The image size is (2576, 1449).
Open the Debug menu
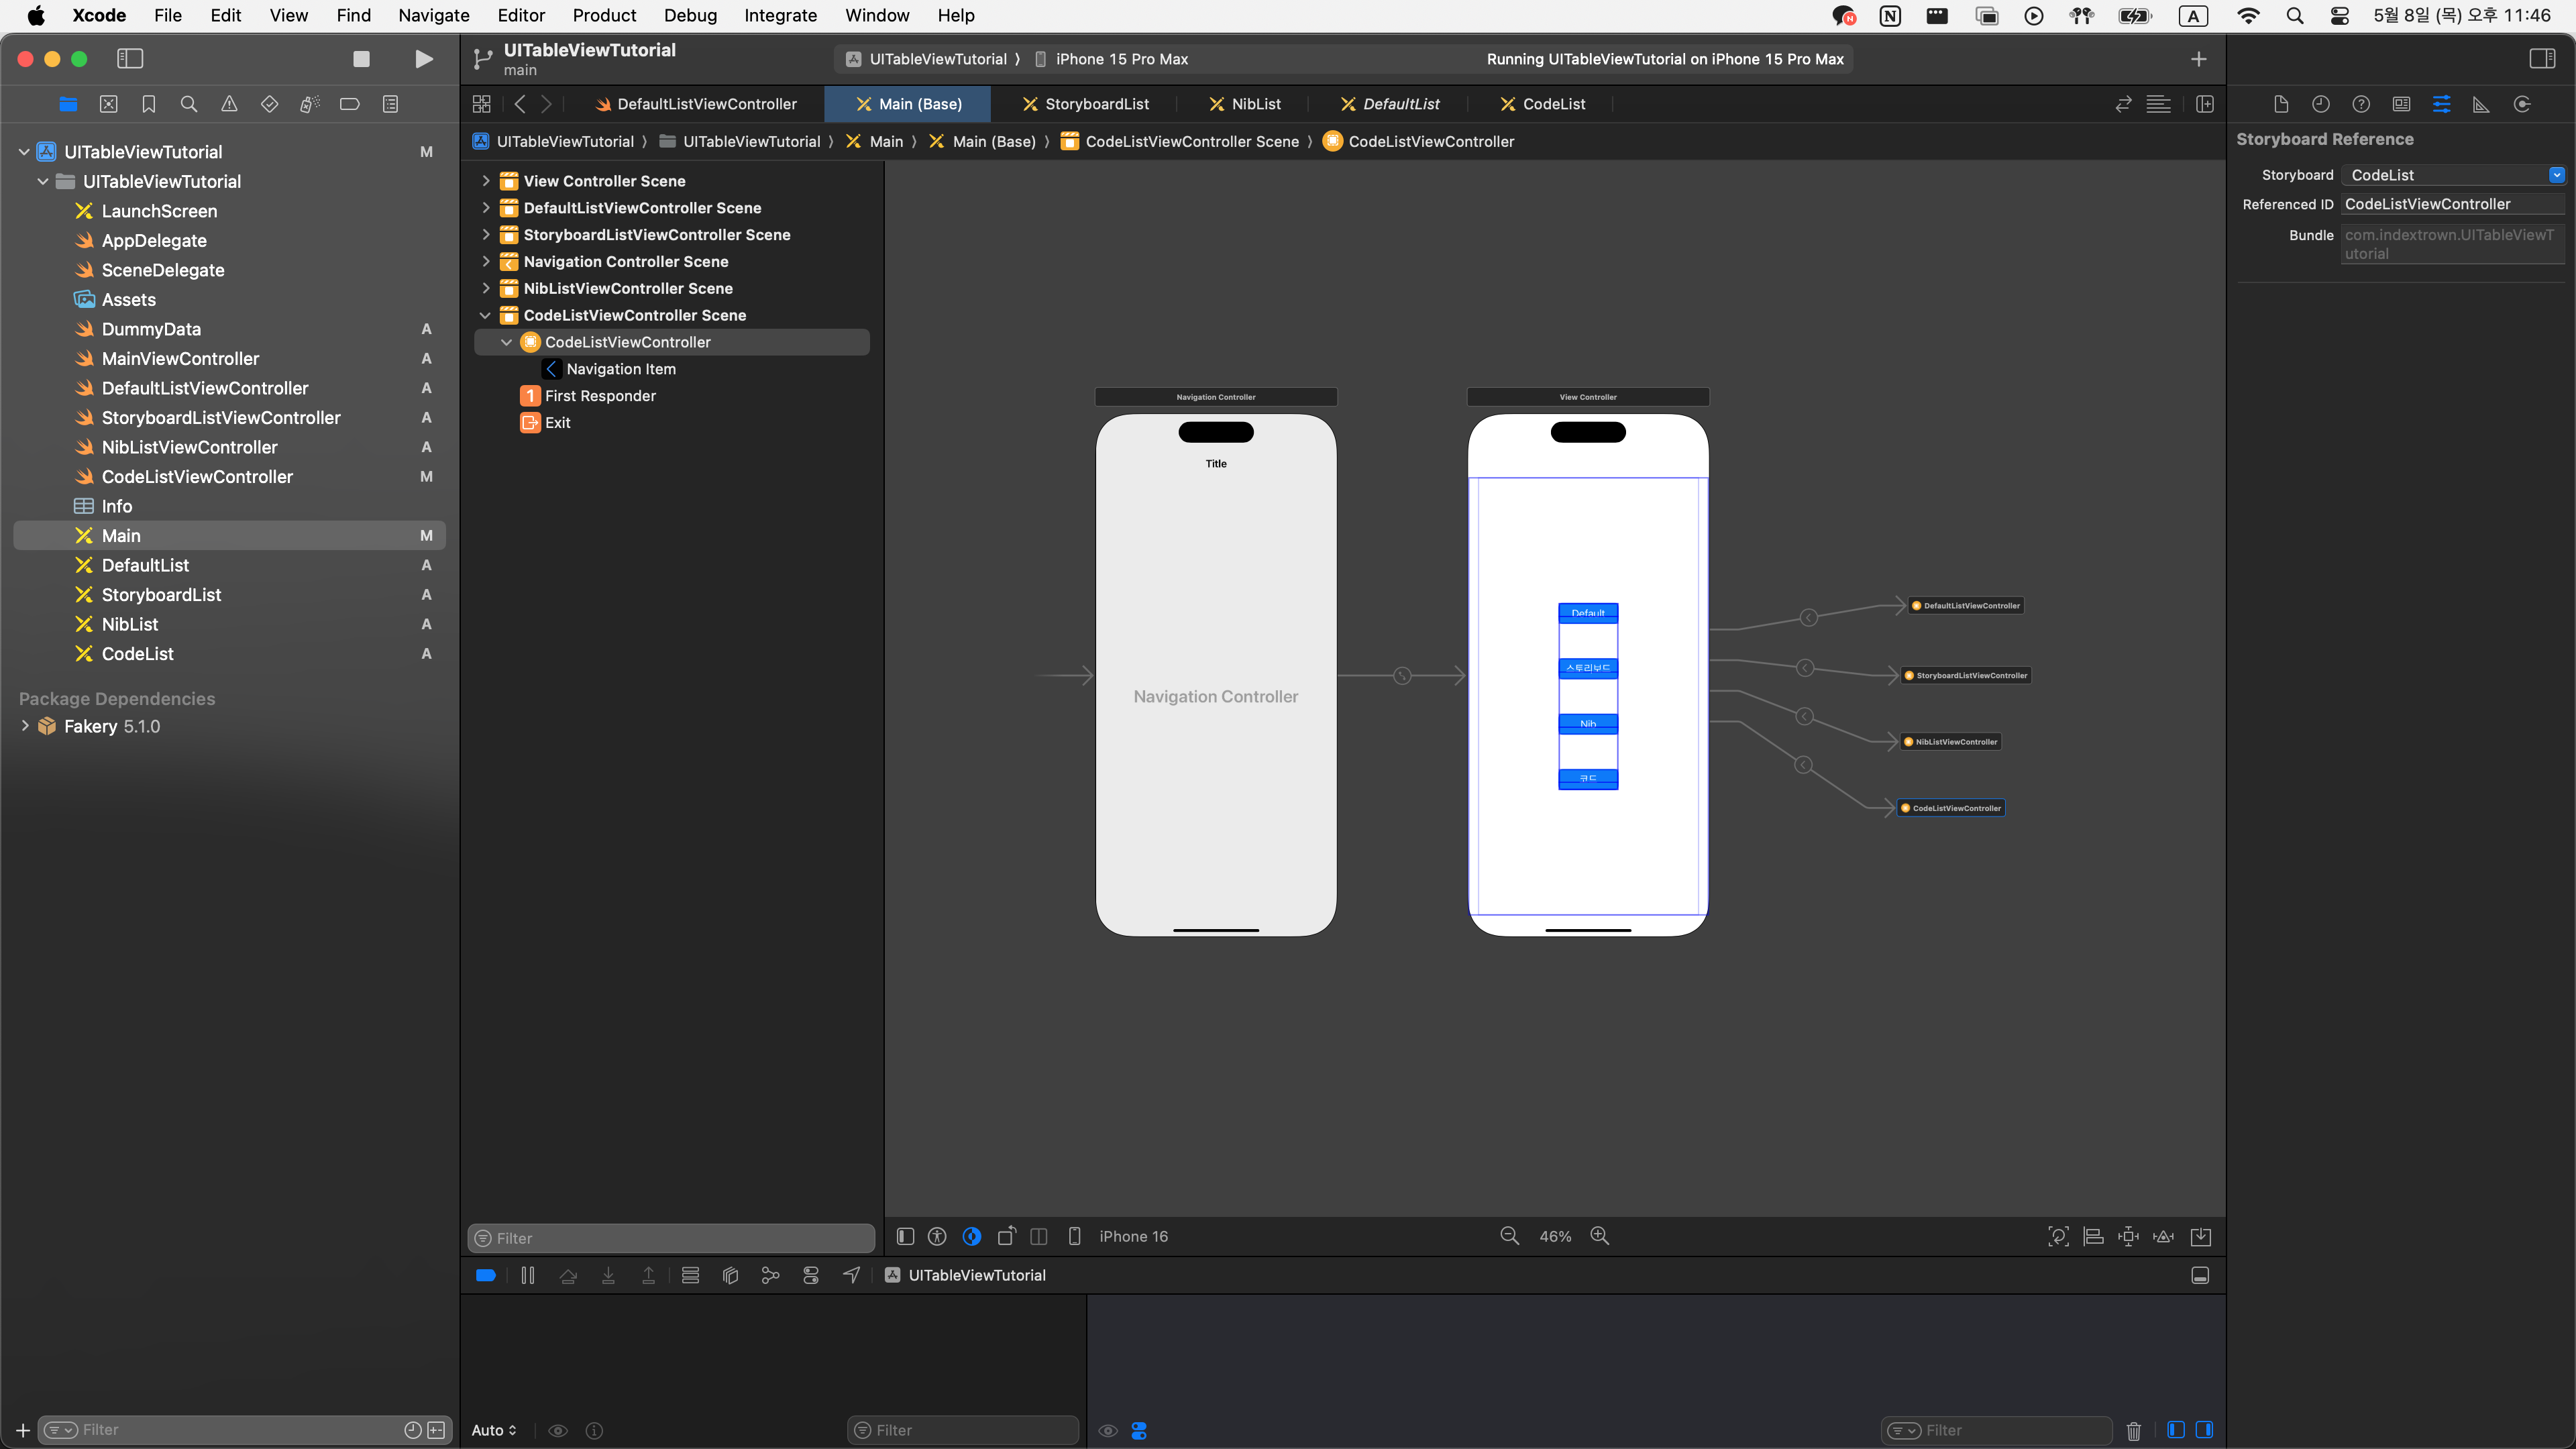tap(690, 15)
